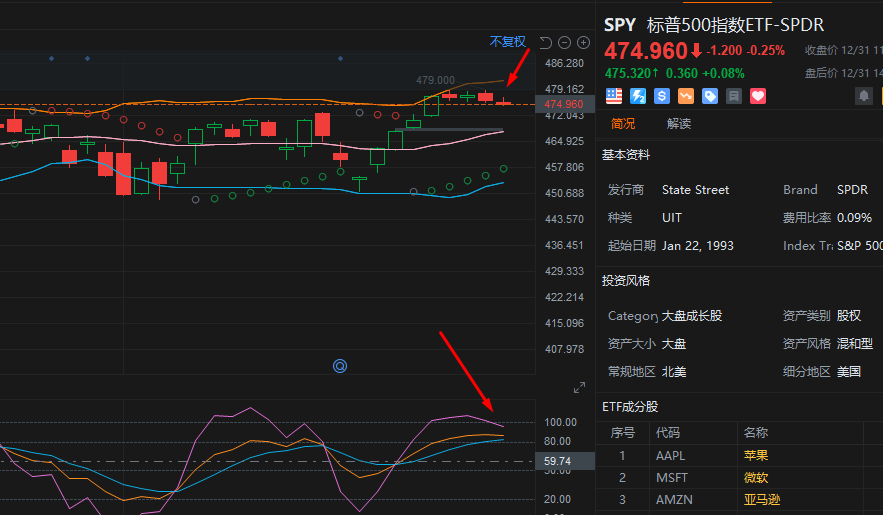This screenshot has width=883, height=515.
Task: Click the first blue diamond event marker
Action: pyautogui.click(x=51, y=59)
